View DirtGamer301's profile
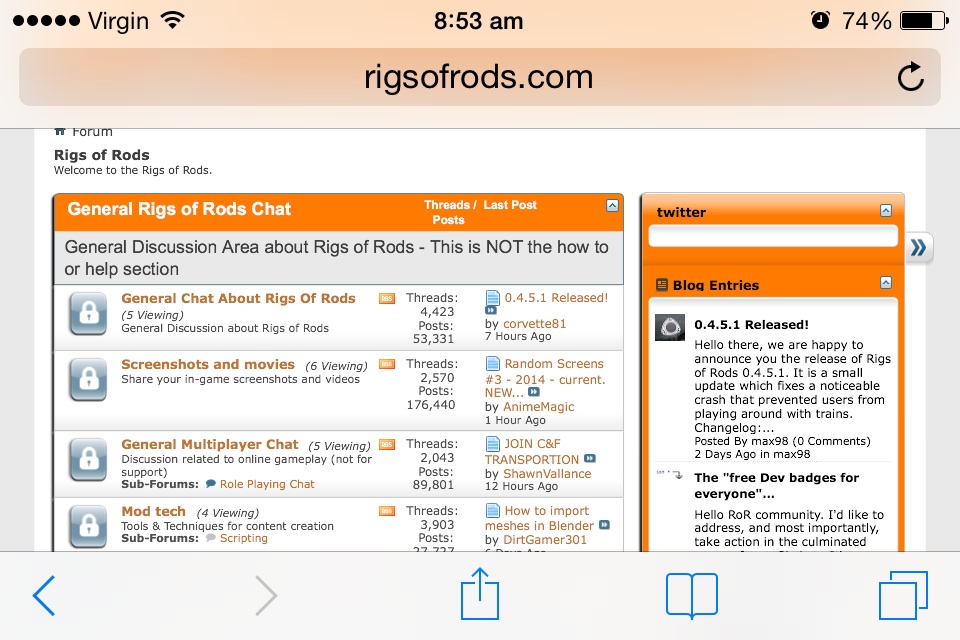 (x=545, y=540)
